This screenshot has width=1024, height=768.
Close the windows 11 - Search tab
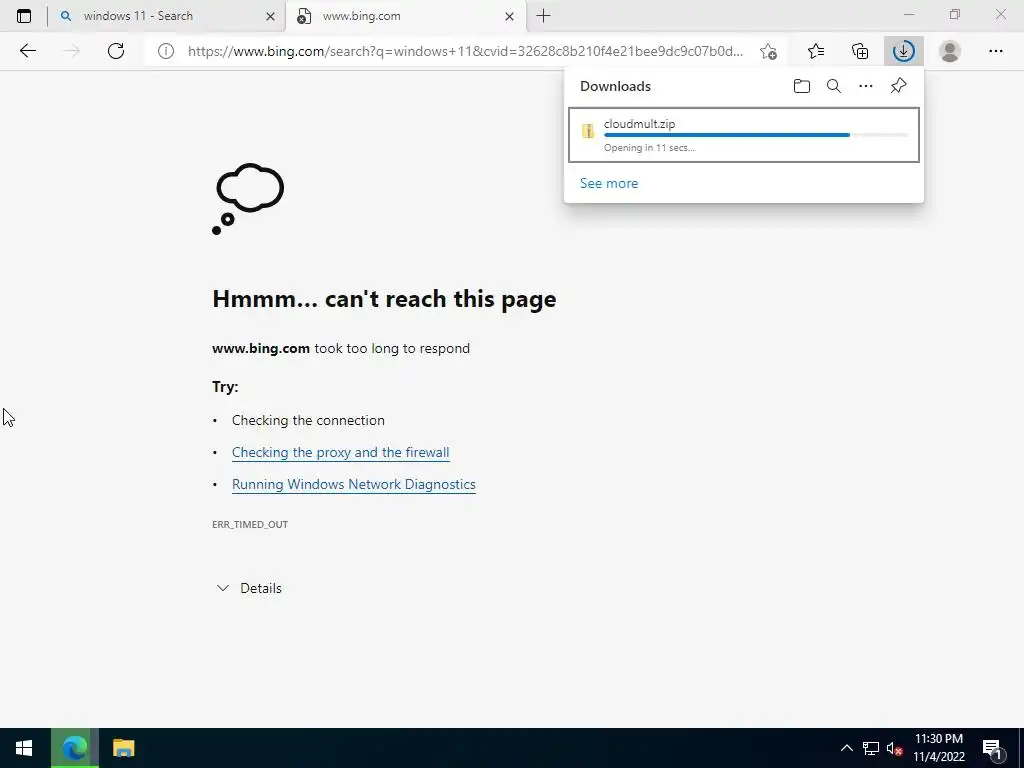click(x=270, y=16)
